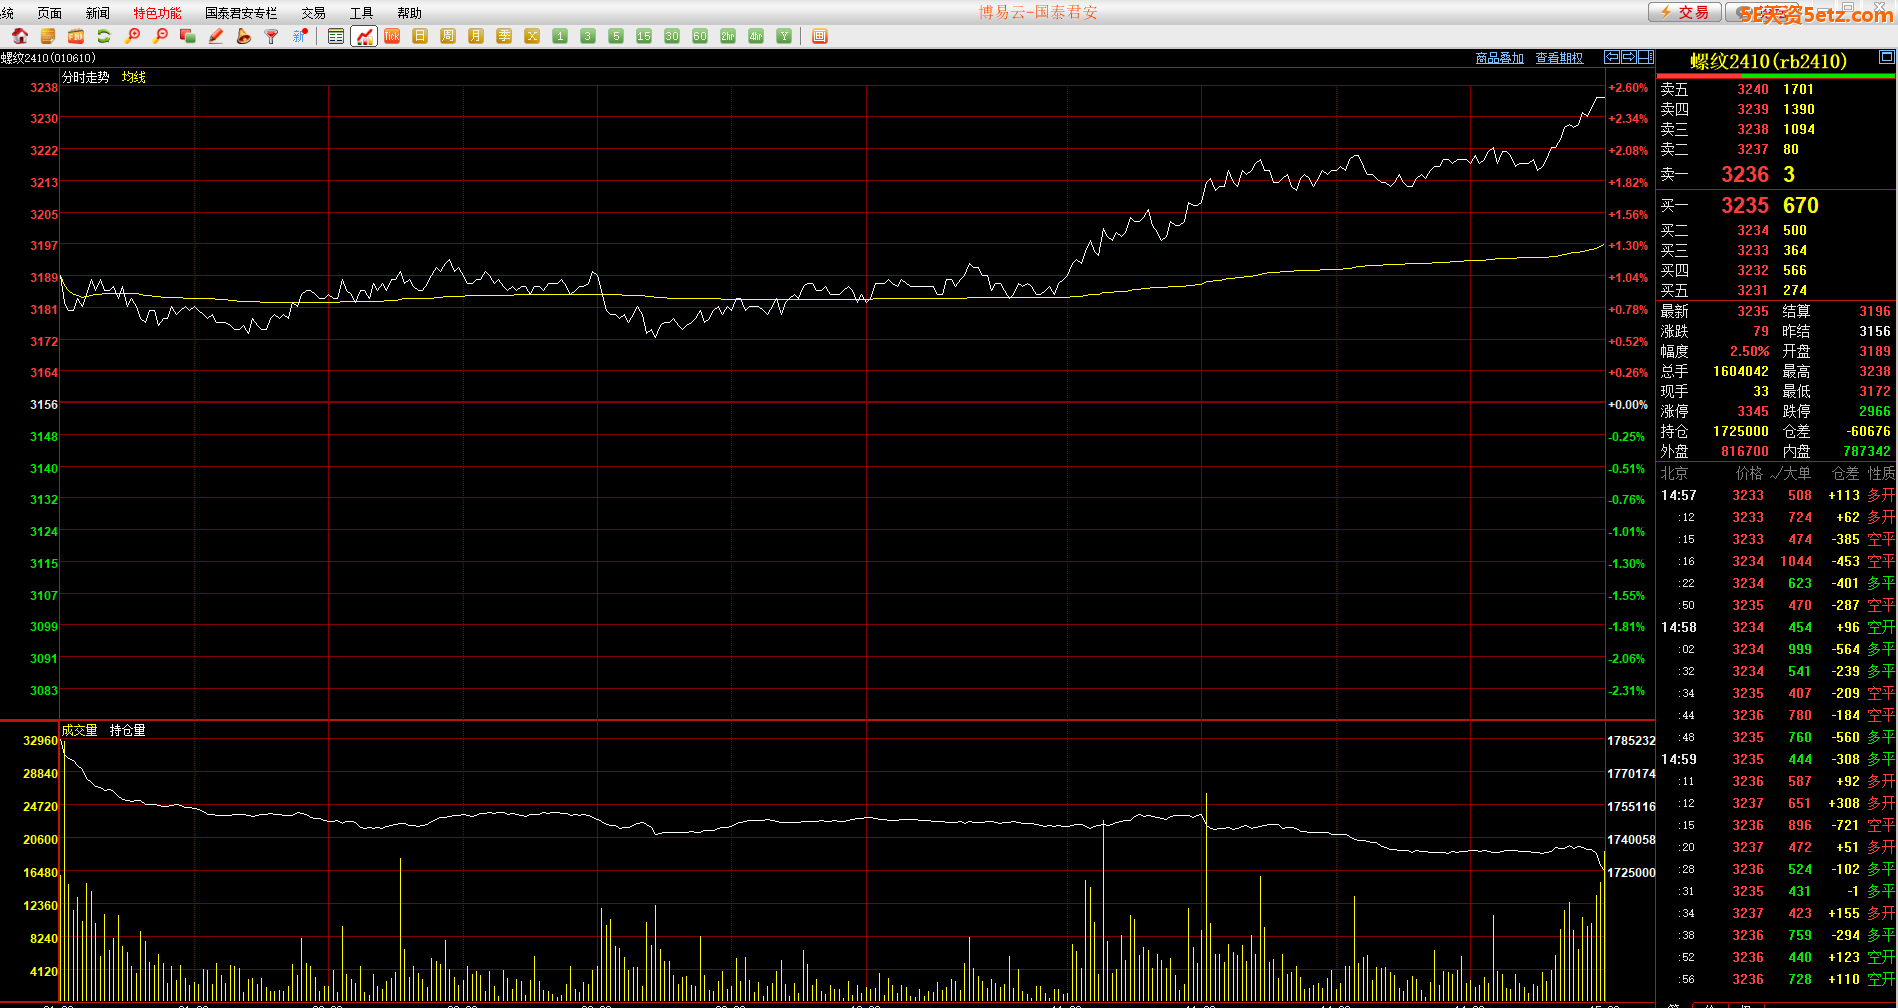Image resolution: width=1898 pixels, height=1008 pixels.
Task: Click the alarm bell icon
Action: click(244, 36)
